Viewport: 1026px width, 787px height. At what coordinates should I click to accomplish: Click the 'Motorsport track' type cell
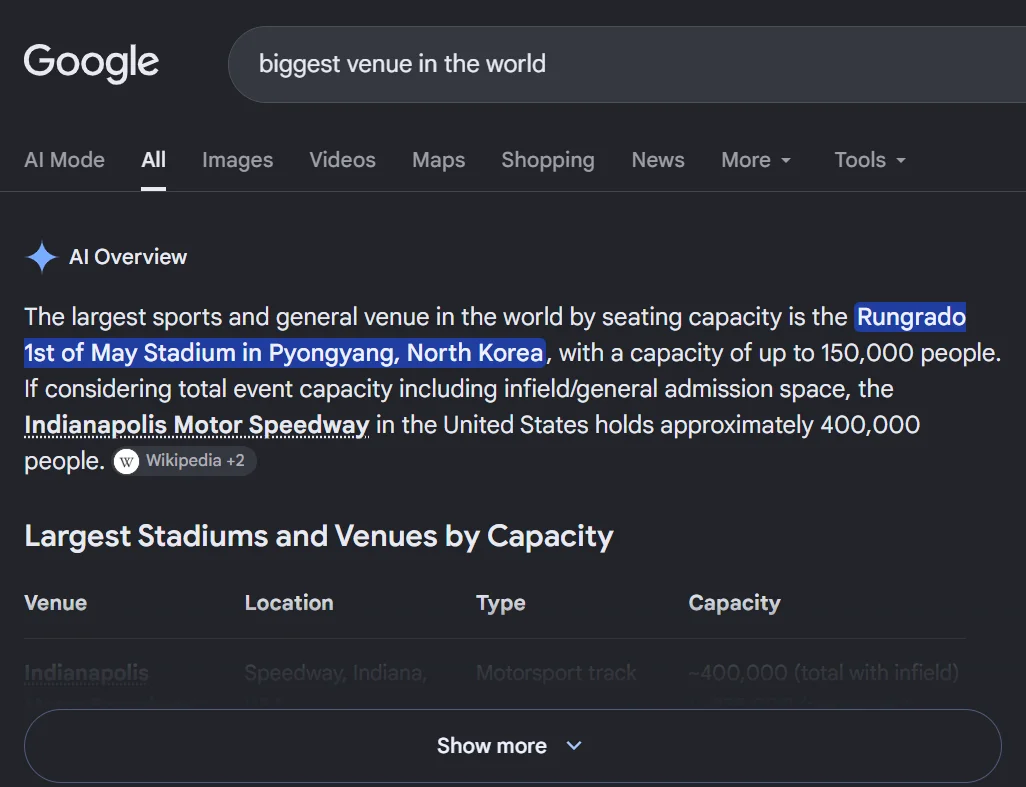pyautogui.click(x=556, y=673)
